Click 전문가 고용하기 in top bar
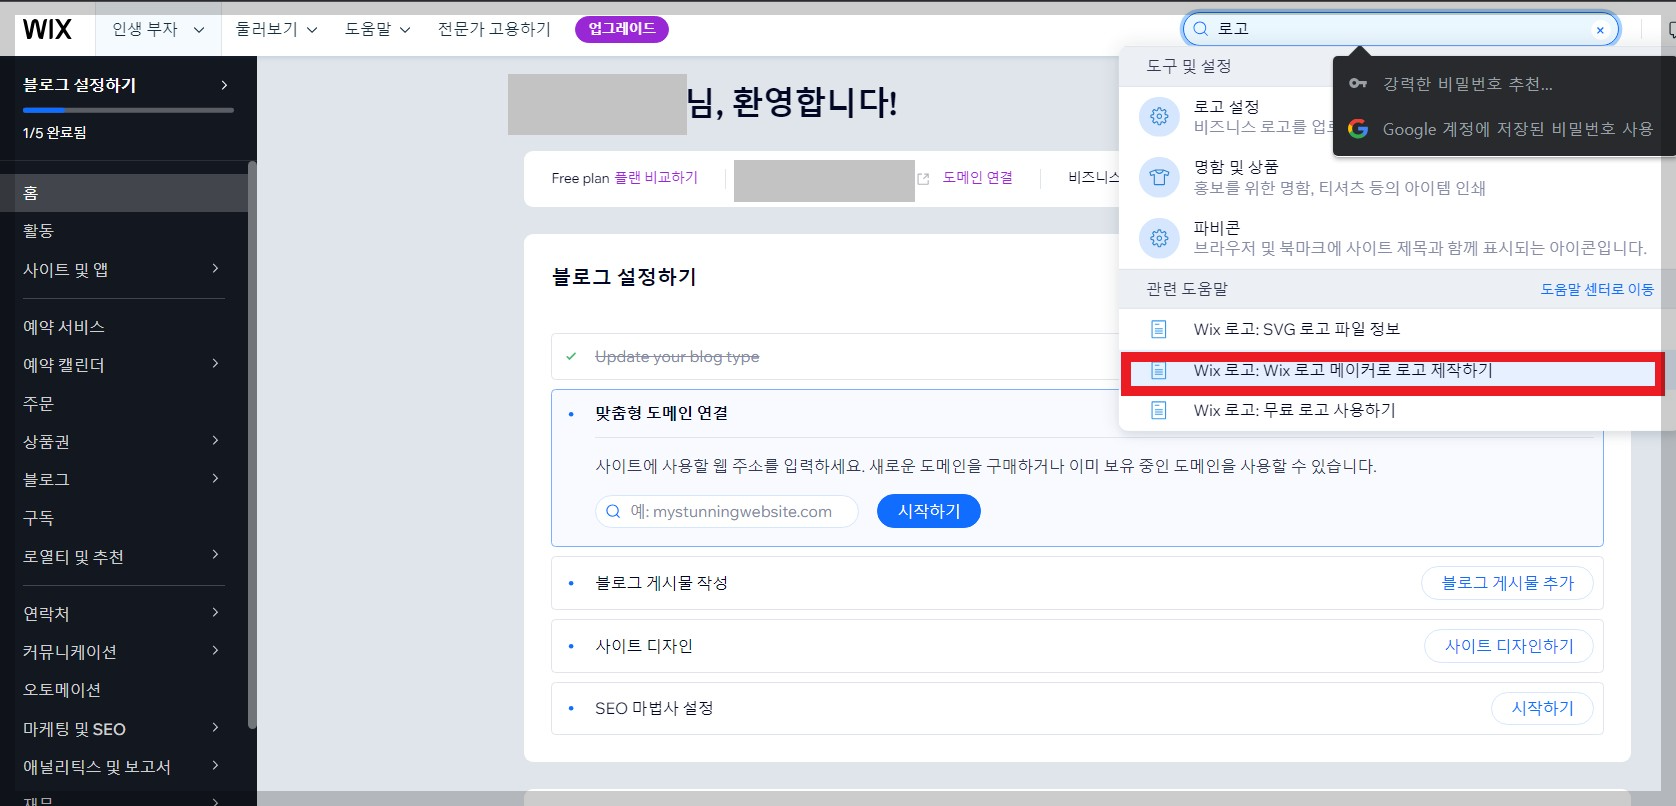This screenshot has width=1676, height=806. coord(494,29)
